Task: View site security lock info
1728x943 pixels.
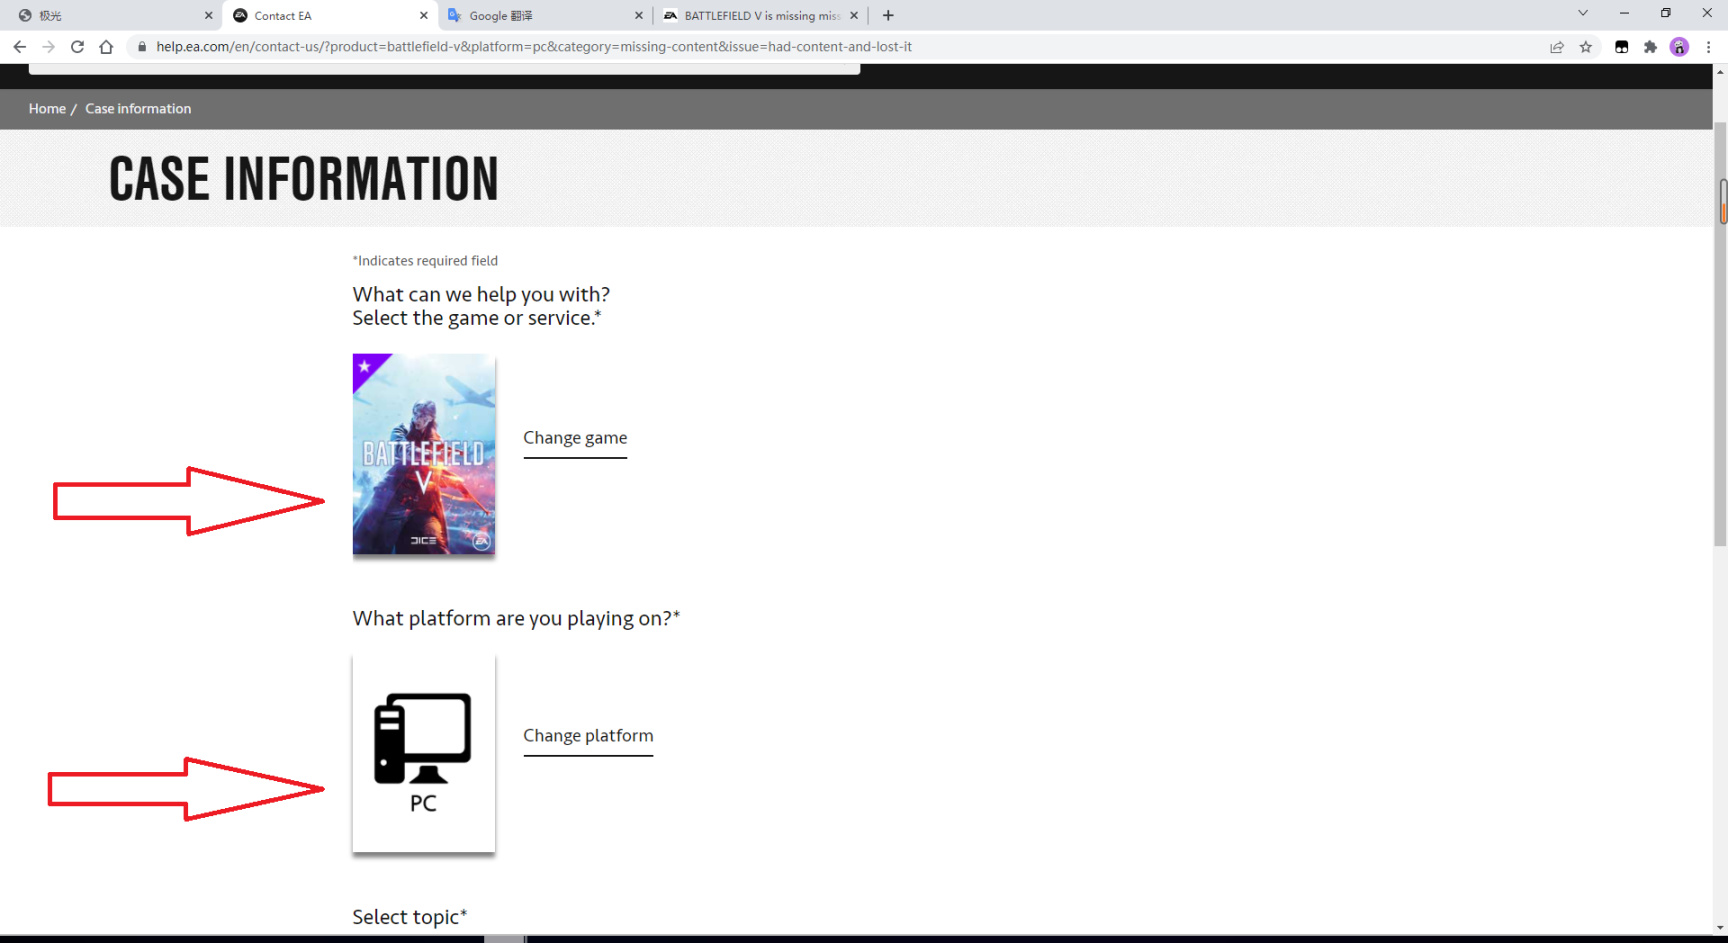Action: (x=142, y=47)
